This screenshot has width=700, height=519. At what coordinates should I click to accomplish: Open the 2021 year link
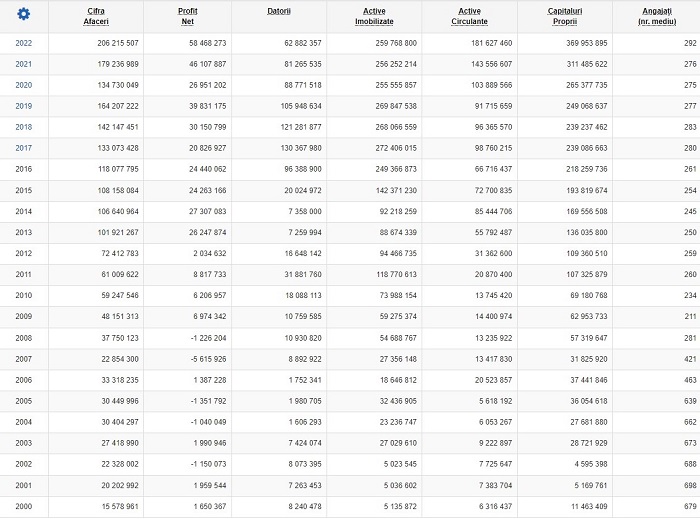(24, 64)
